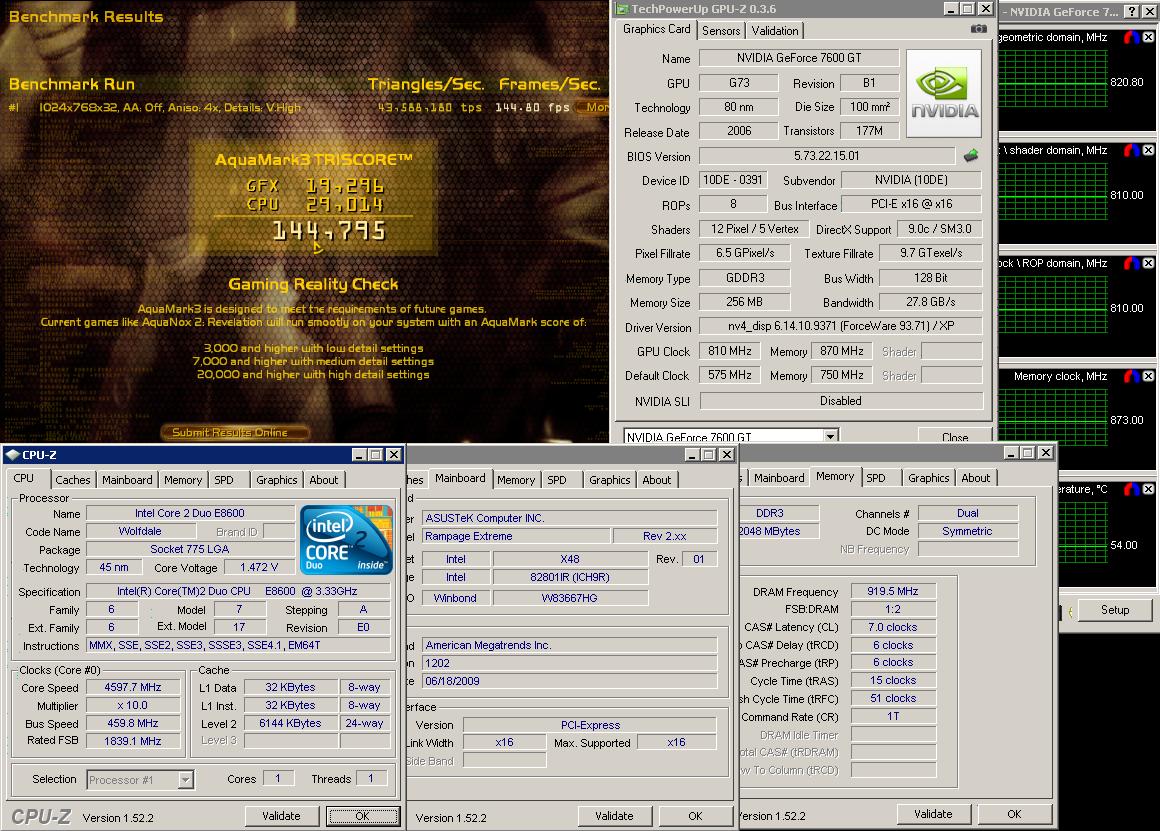Click Validate in the middle CPU-Z window
Screen dimensions: 1160x831
tap(615, 816)
